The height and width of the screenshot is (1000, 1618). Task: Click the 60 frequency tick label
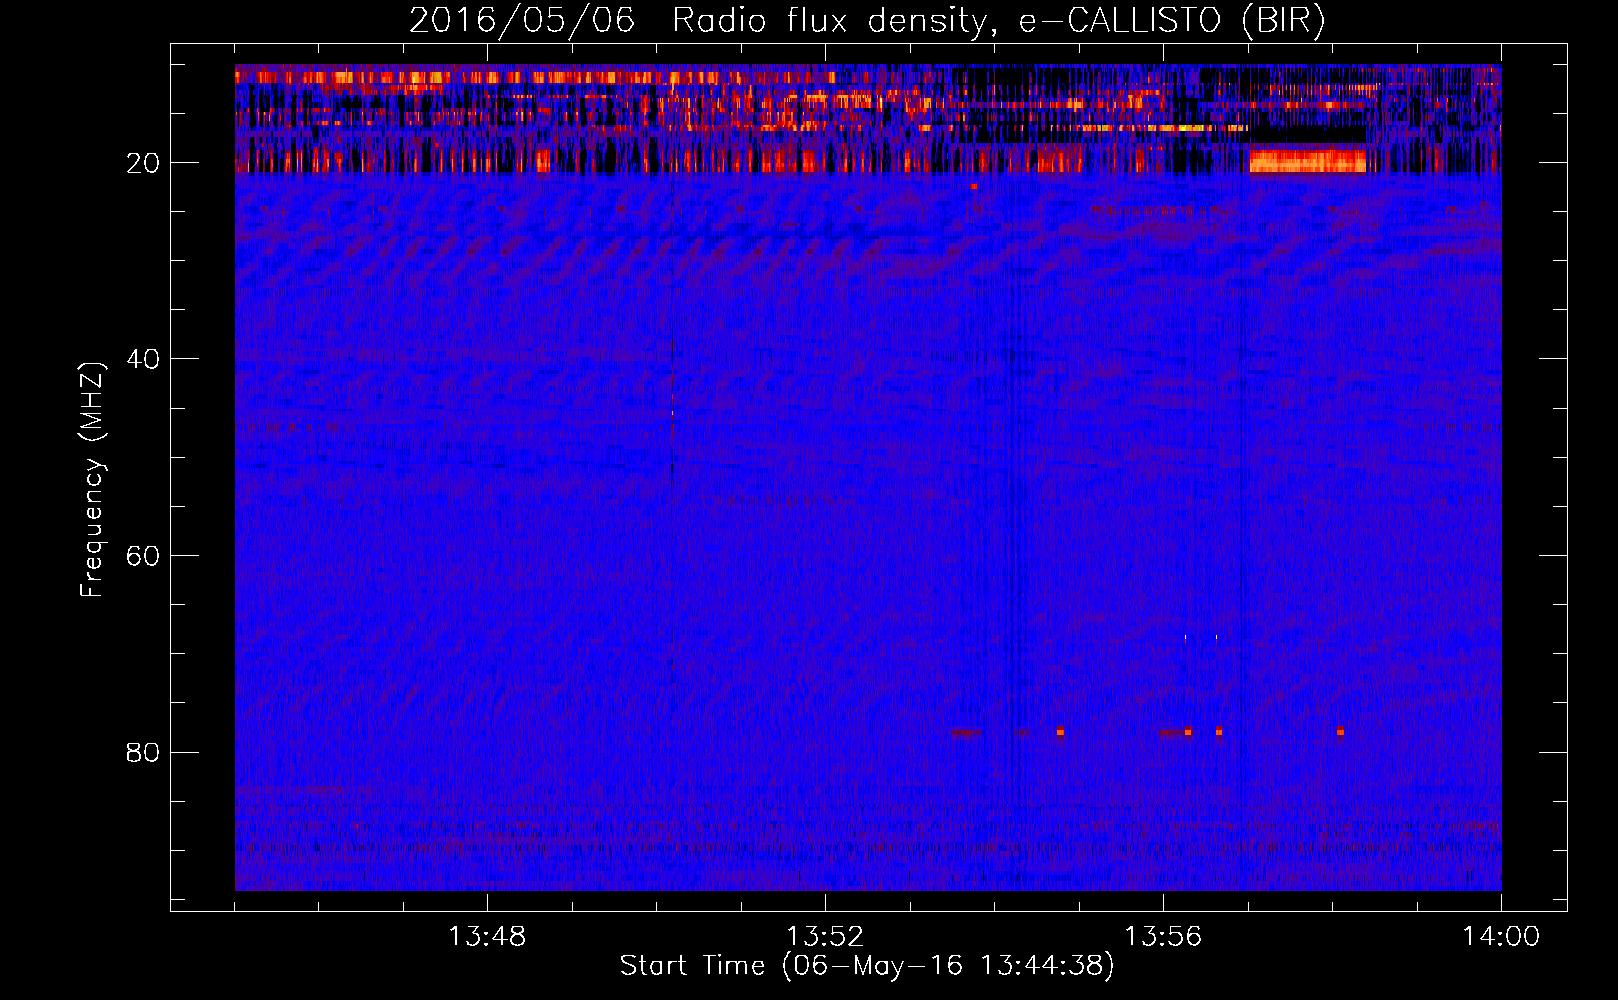coord(144,556)
